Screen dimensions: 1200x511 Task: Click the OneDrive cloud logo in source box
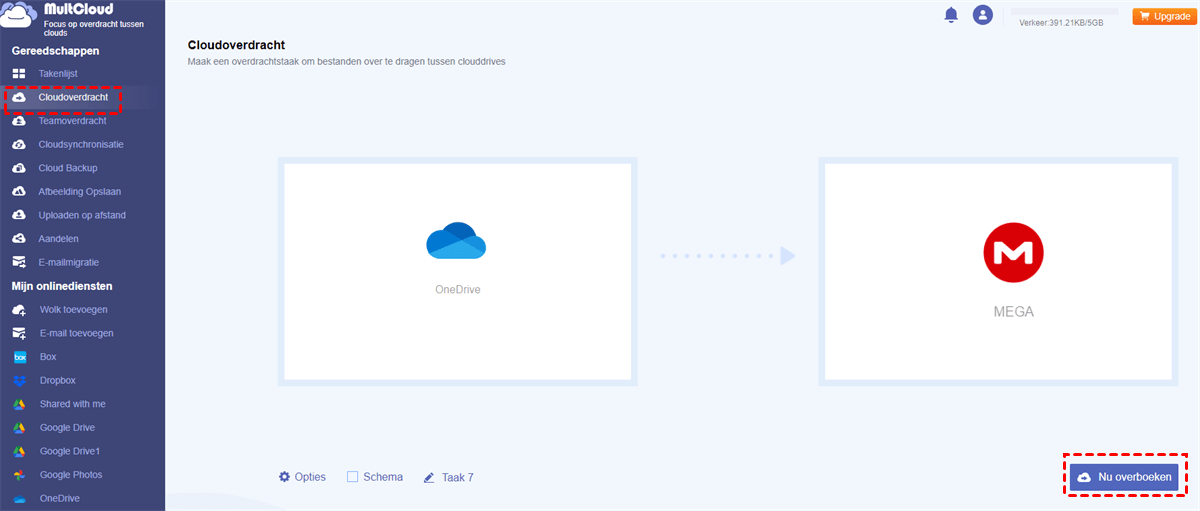tap(456, 241)
